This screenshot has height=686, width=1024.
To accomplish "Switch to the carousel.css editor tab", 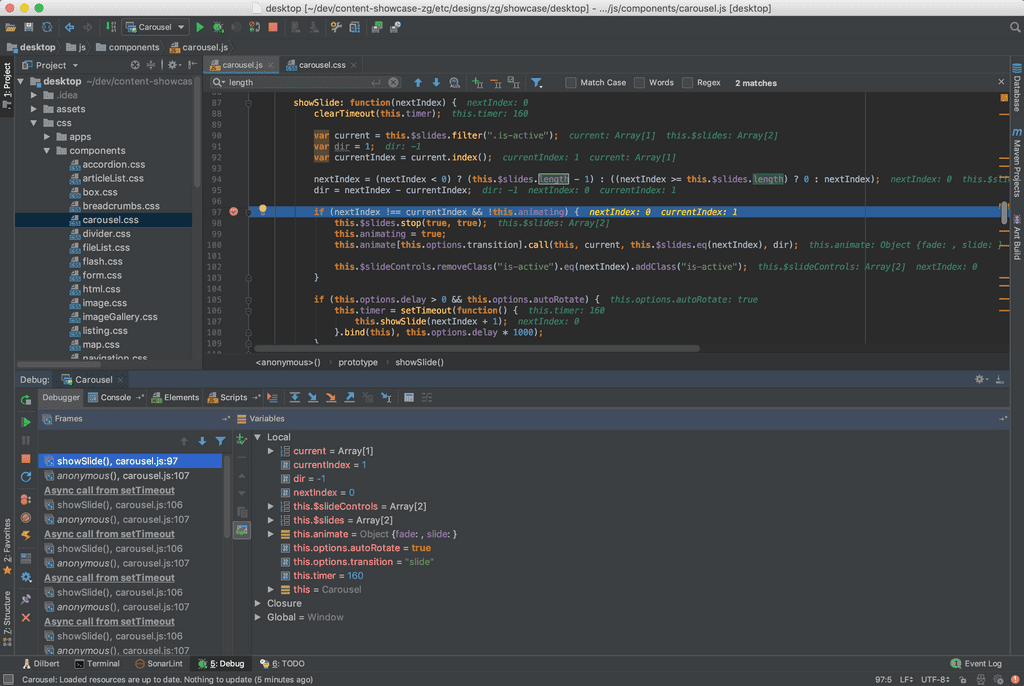I will (321, 63).
